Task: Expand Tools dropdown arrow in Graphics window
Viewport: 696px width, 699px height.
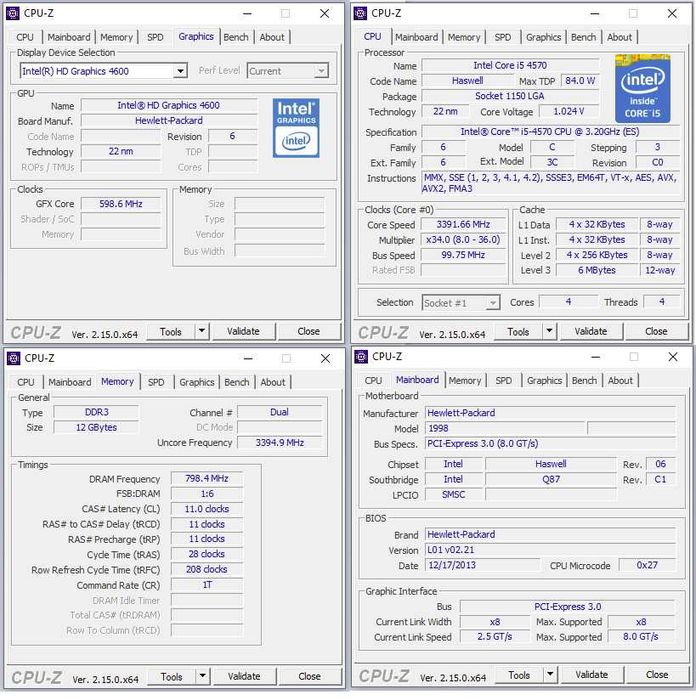Action: (202, 331)
